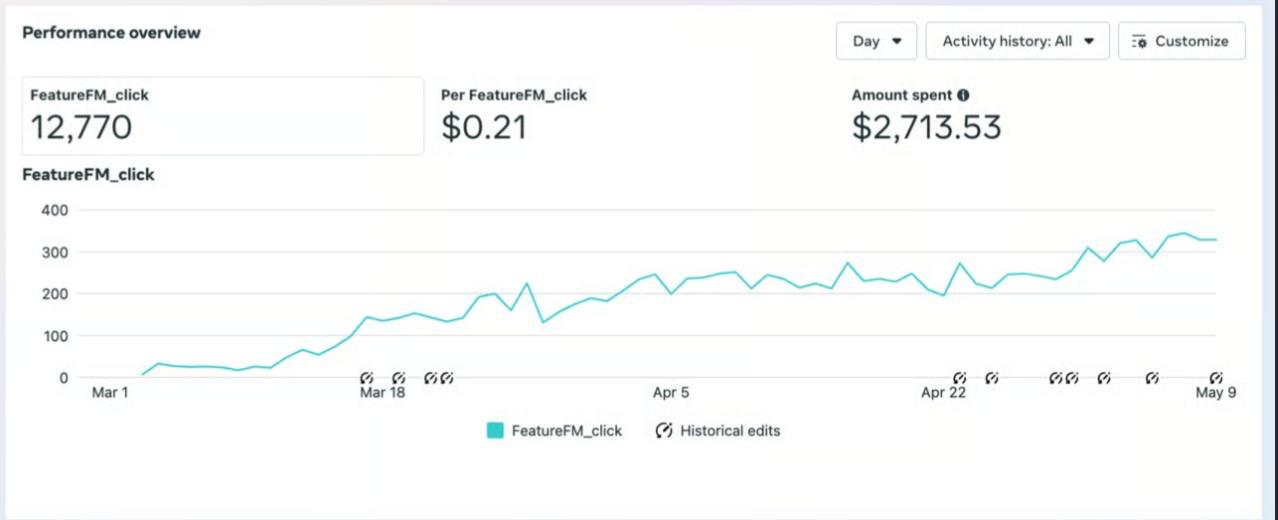Click the historical edit marker above May 9
Viewport: 1278px width, 520px height.
click(x=1216, y=378)
